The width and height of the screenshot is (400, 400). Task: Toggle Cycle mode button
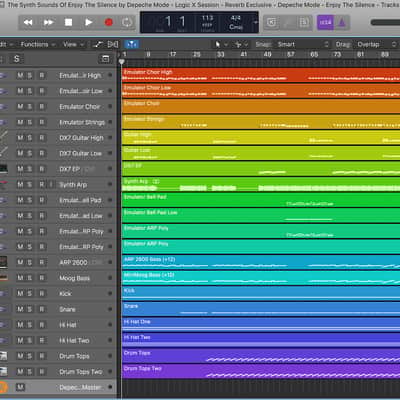(127, 22)
